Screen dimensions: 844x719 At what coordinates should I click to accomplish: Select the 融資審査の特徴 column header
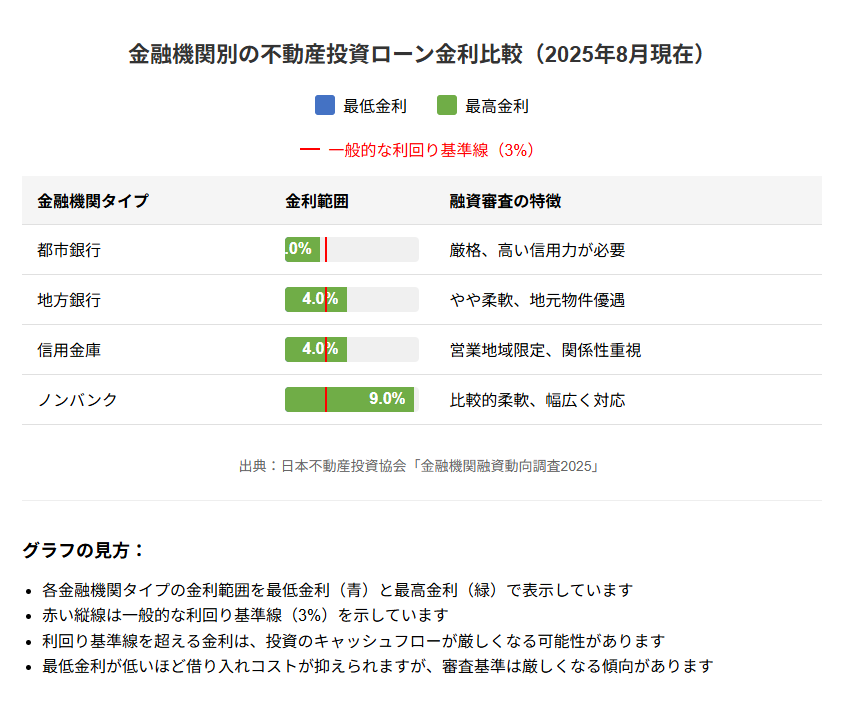click(505, 201)
